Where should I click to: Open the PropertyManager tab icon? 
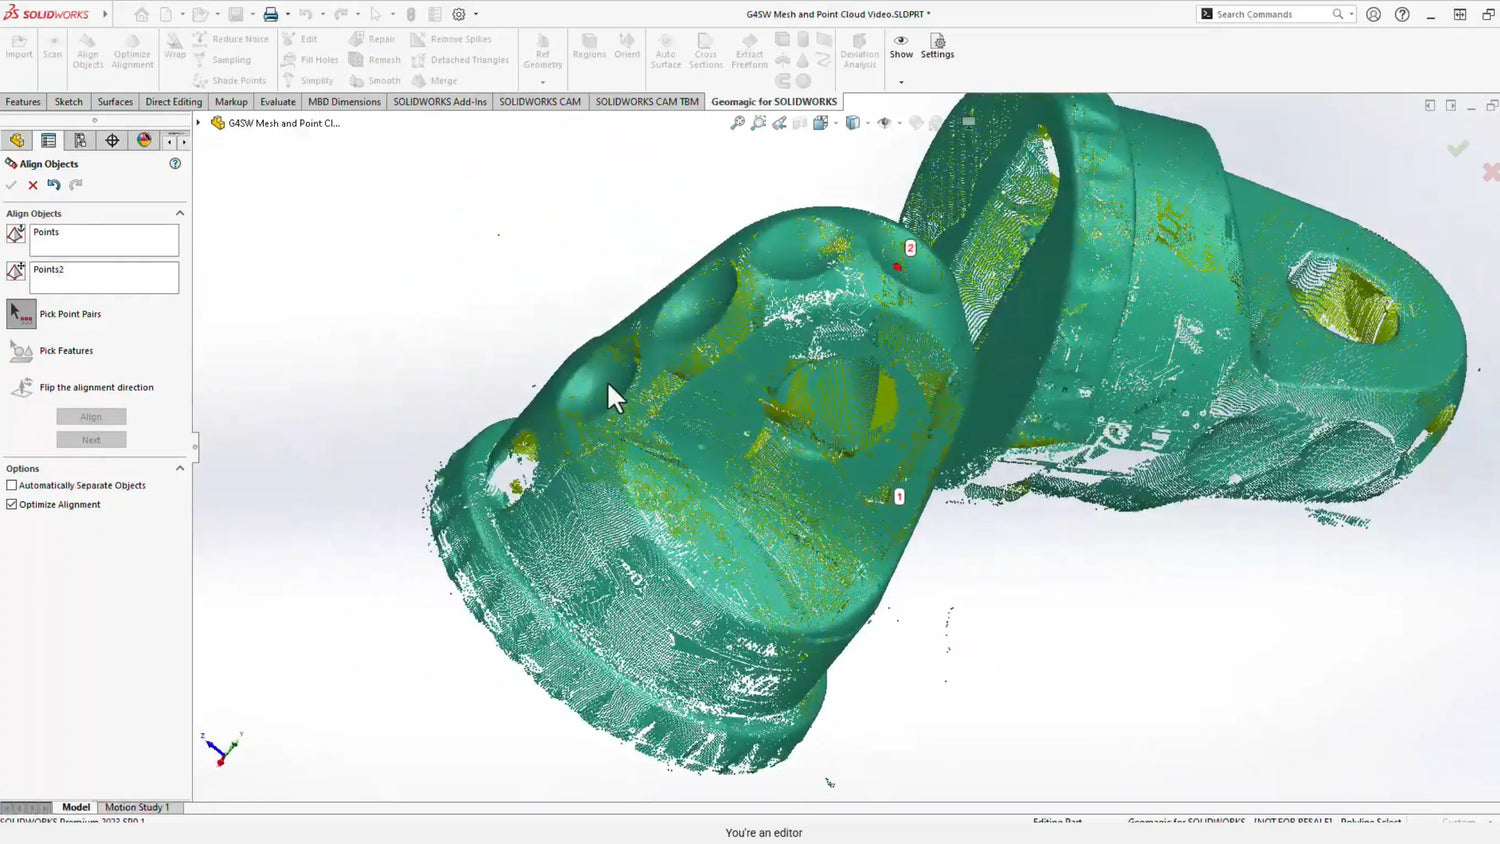[x=48, y=141]
